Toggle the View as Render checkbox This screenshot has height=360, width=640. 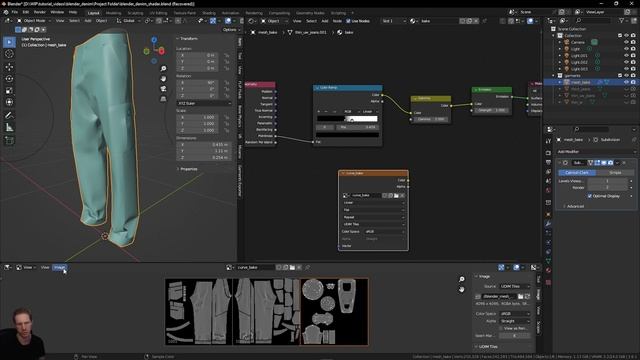[x=501, y=328]
